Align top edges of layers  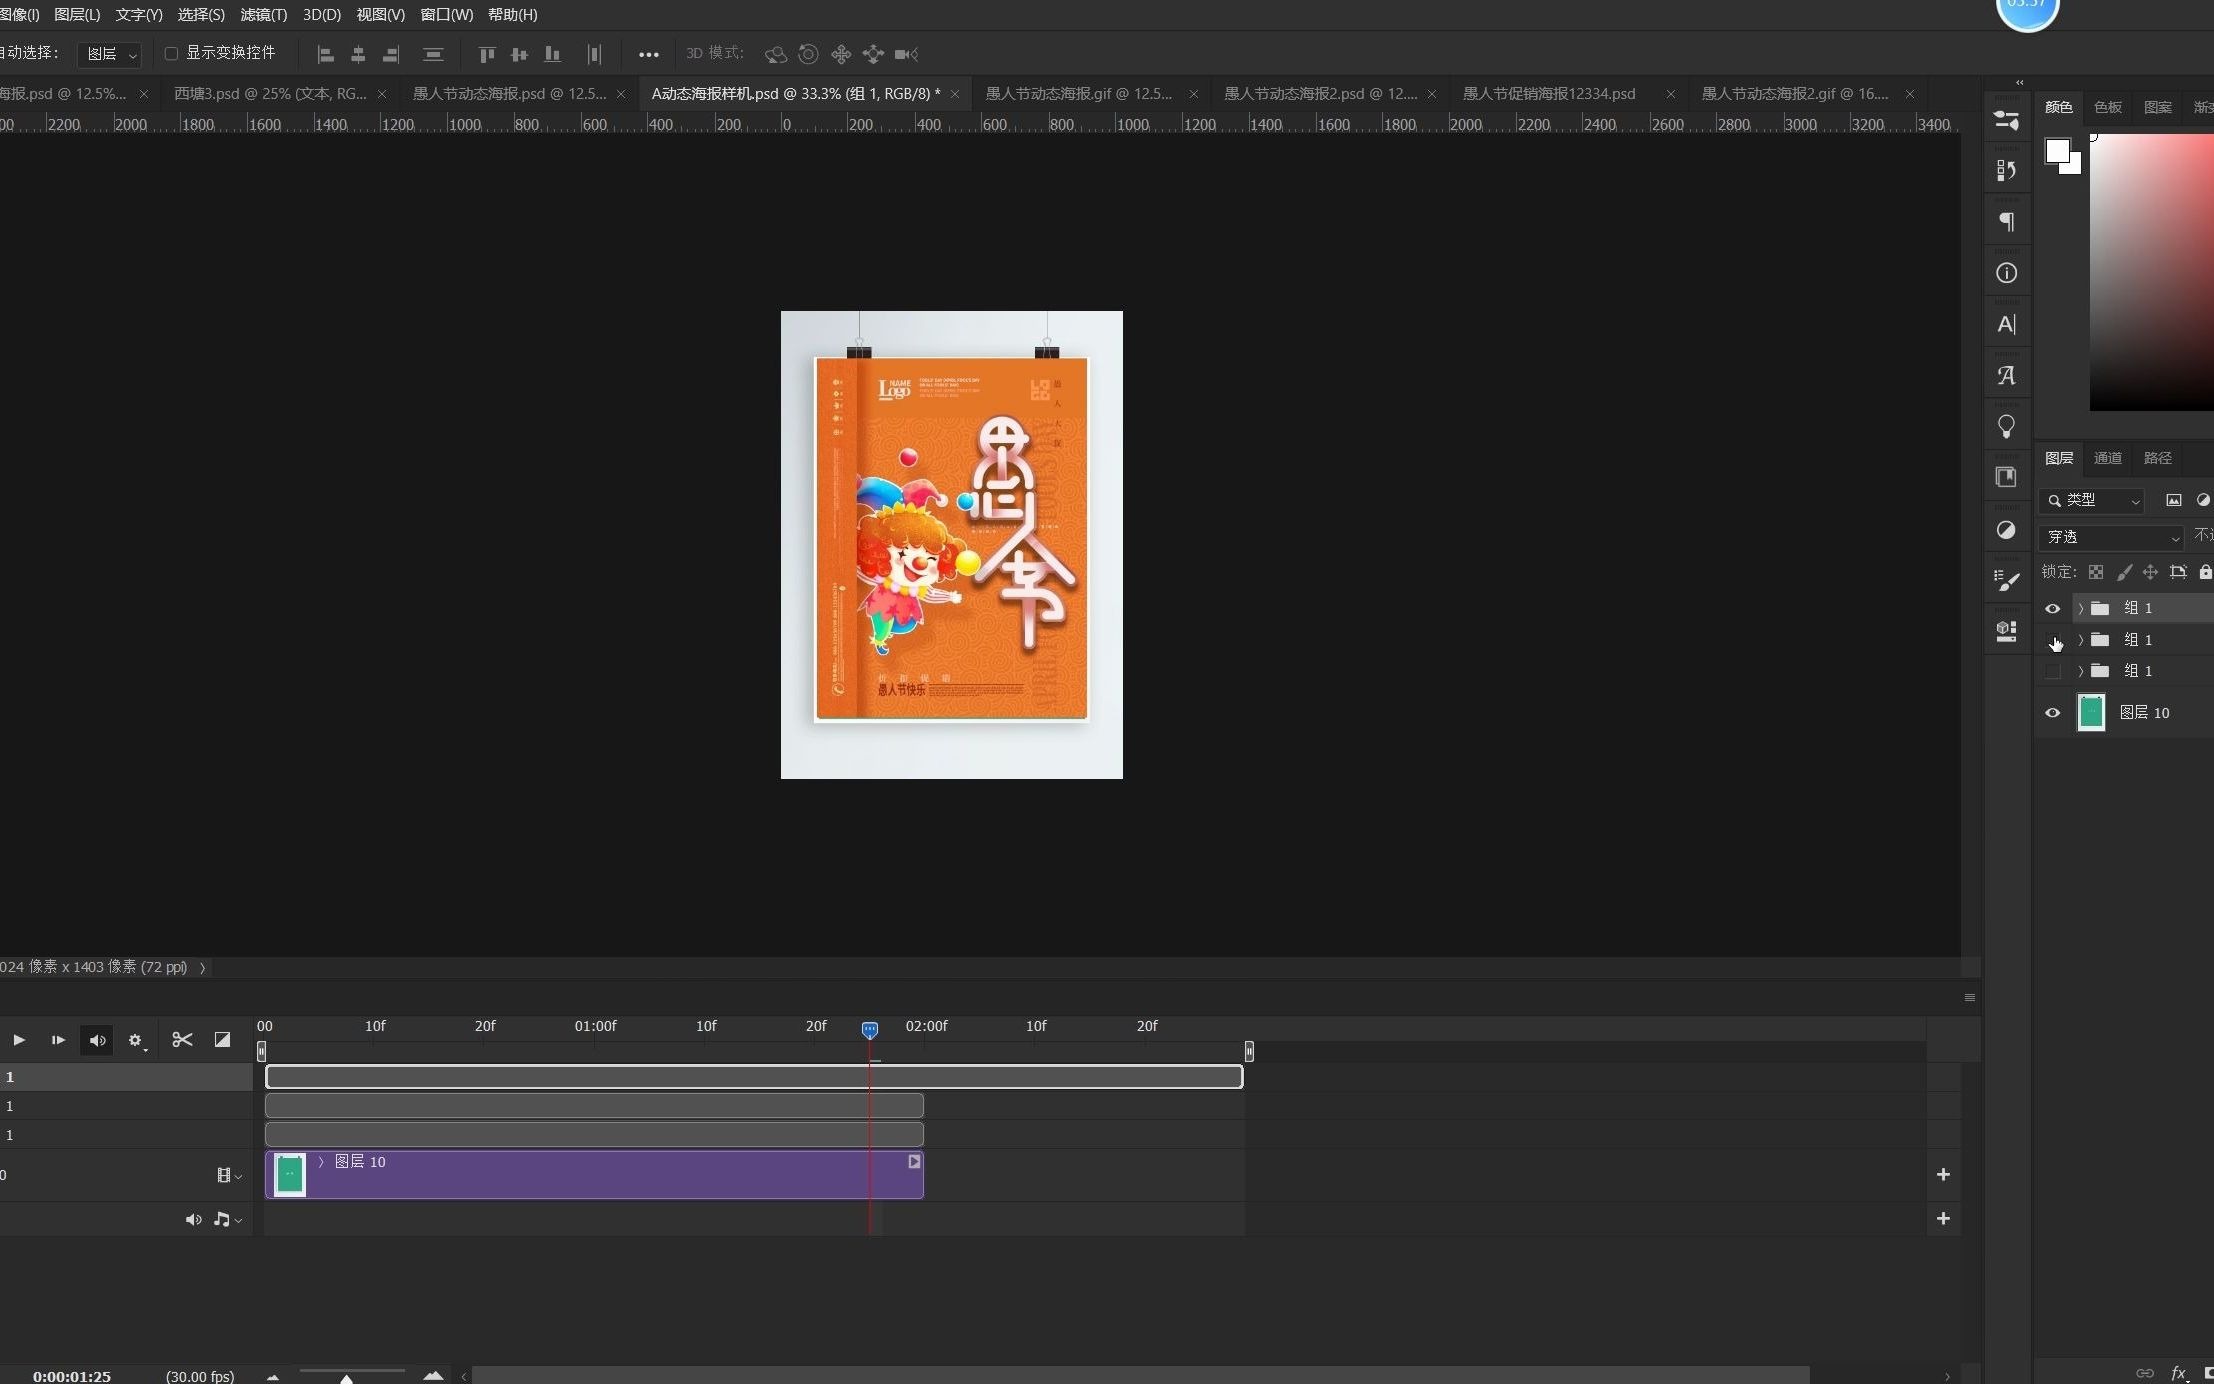click(x=487, y=54)
